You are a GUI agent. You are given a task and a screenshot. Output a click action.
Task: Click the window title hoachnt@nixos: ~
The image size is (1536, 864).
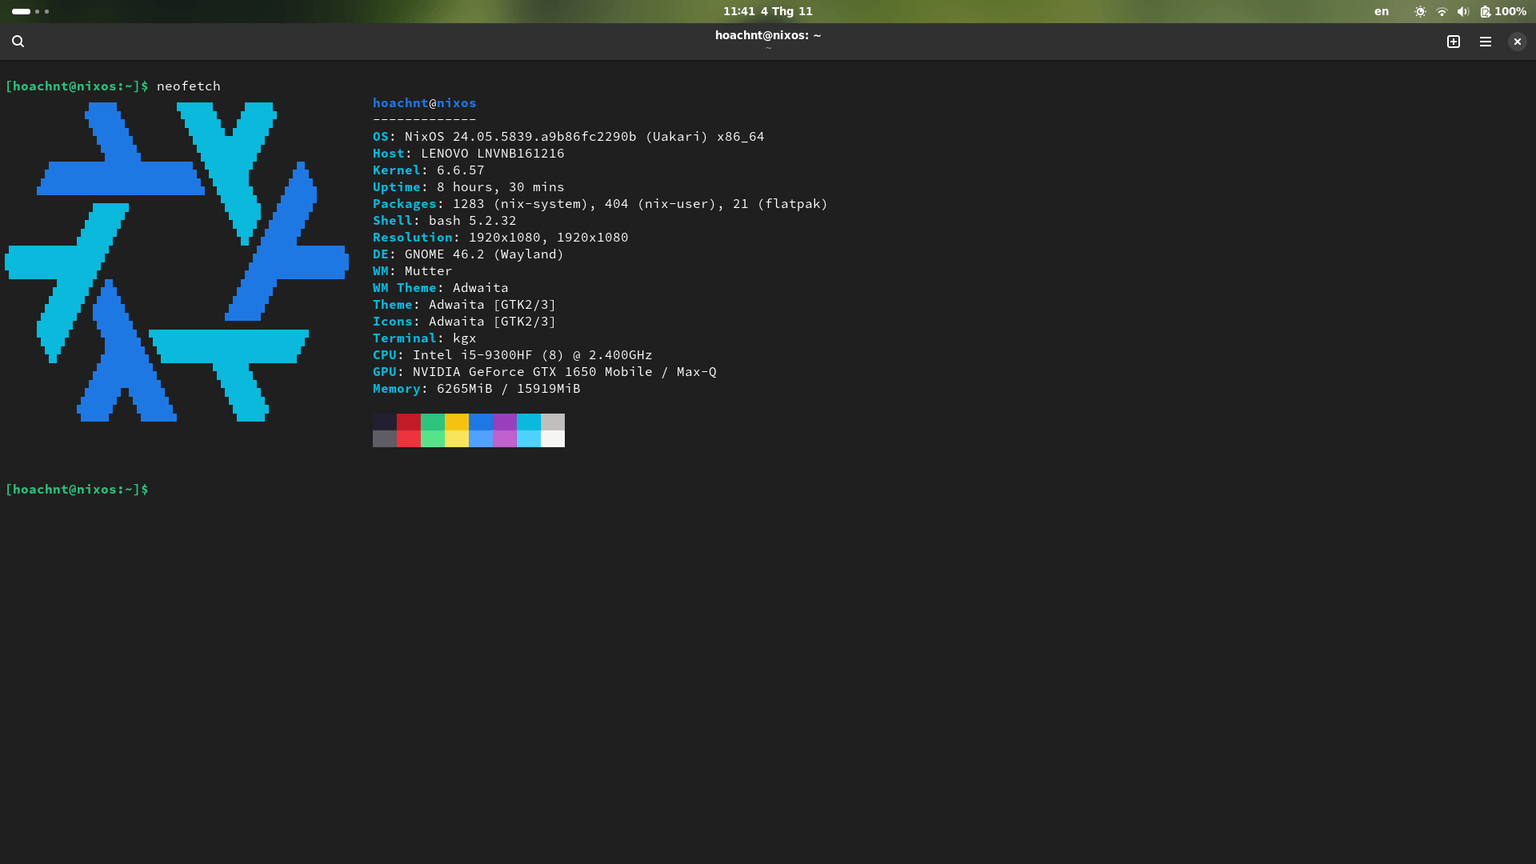768,35
